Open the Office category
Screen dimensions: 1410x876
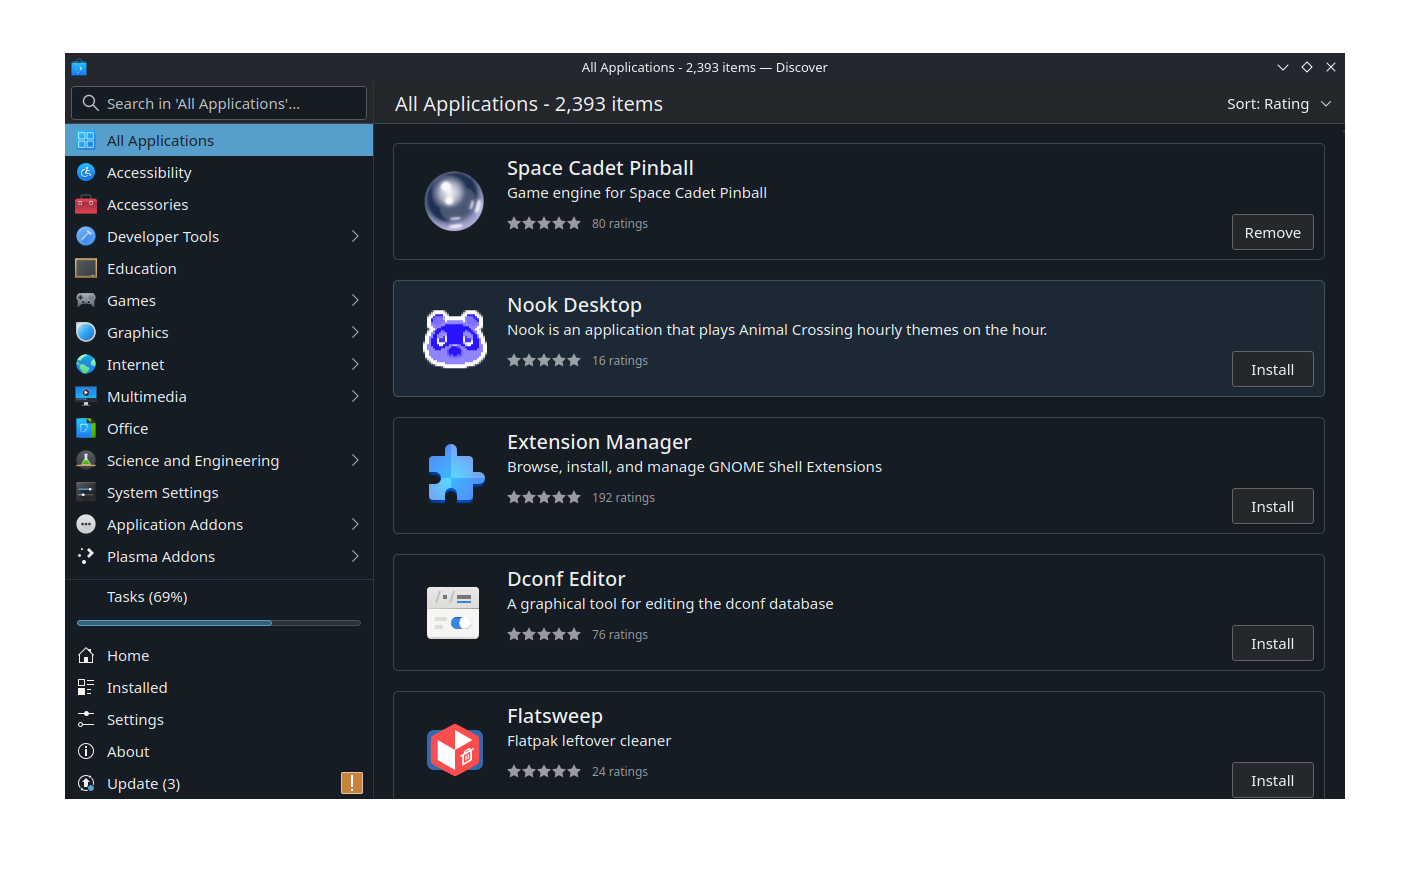click(x=219, y=428)
